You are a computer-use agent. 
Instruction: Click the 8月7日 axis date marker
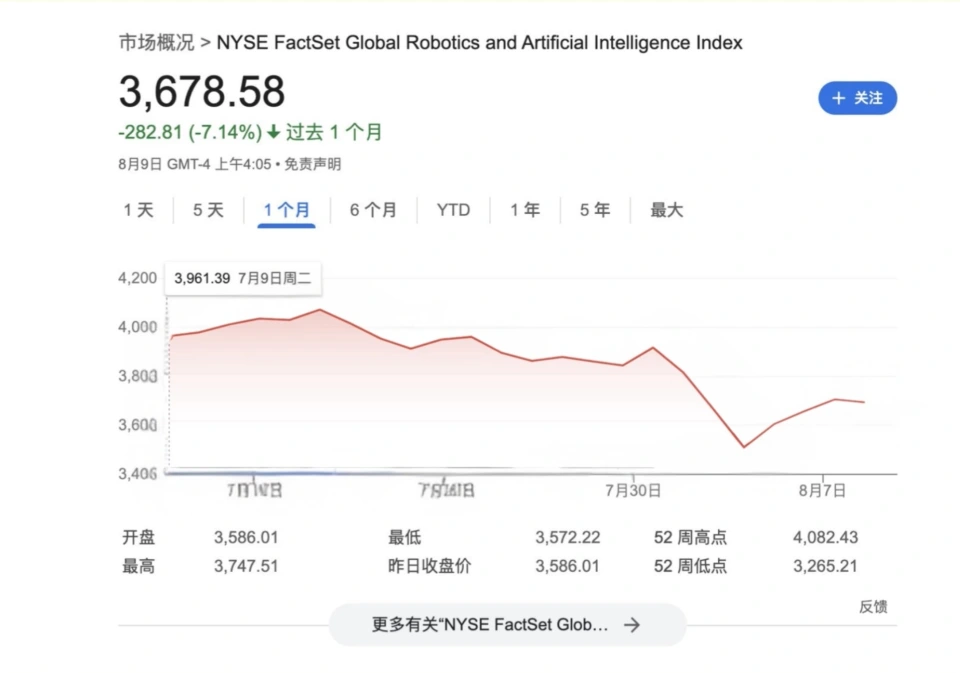823,490
